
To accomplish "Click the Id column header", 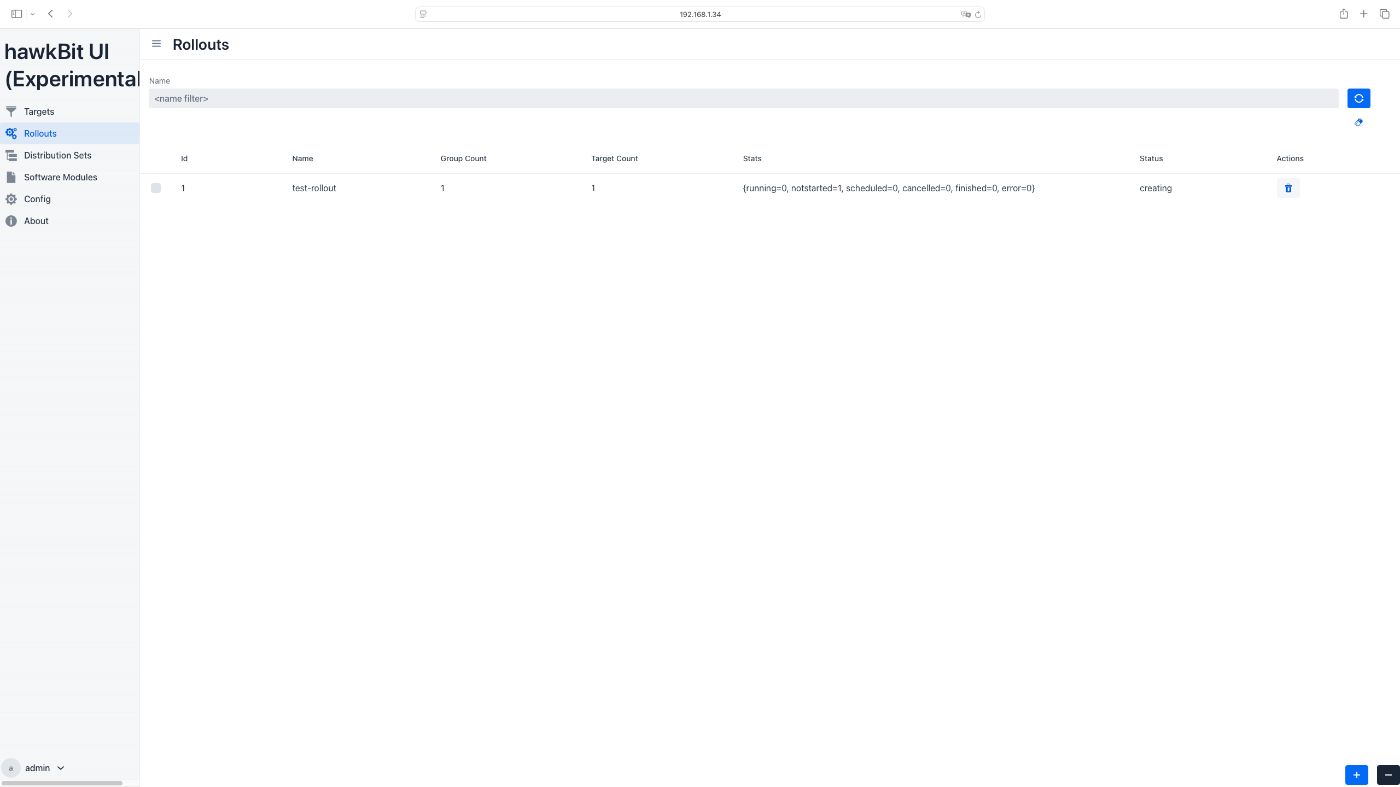I will point(184,159).
